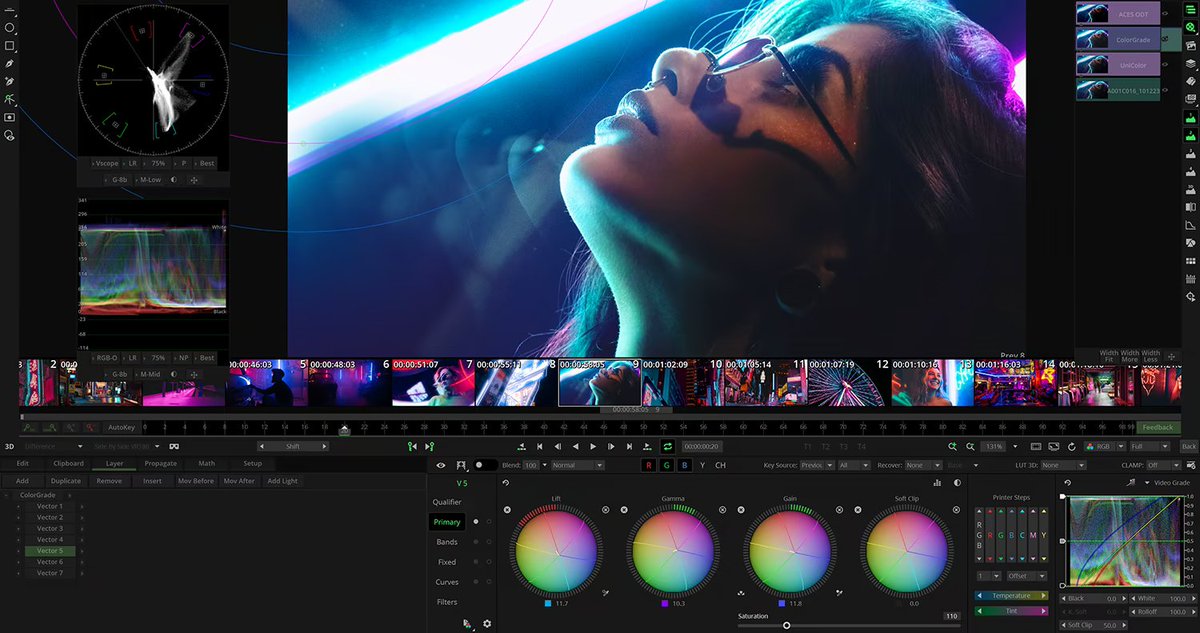Image resolution: width=1200 pixels, height=633 pixels.
Task: Click the Tint slider bar
Action: click(x=1011, y=609)
